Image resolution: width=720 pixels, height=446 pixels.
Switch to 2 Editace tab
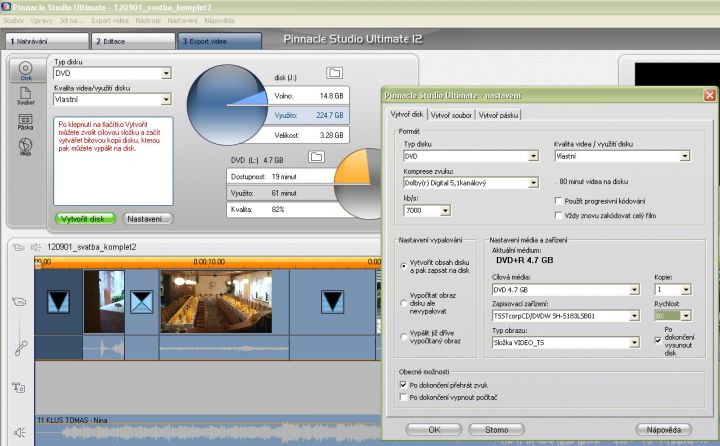point(133,41)
